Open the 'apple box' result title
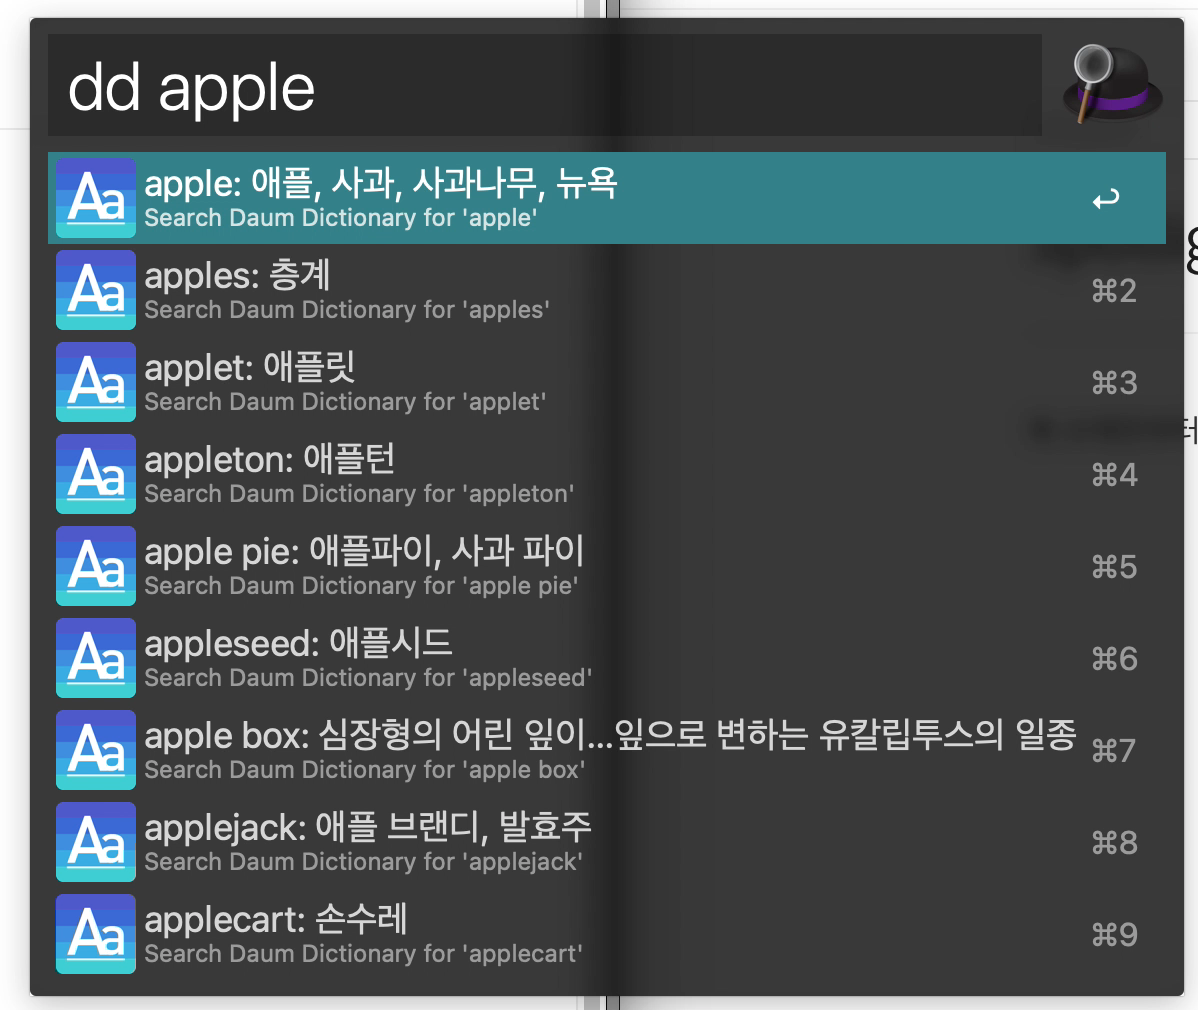The height and width of the screenshot is (1010, 1198). [x=610, y=735]
